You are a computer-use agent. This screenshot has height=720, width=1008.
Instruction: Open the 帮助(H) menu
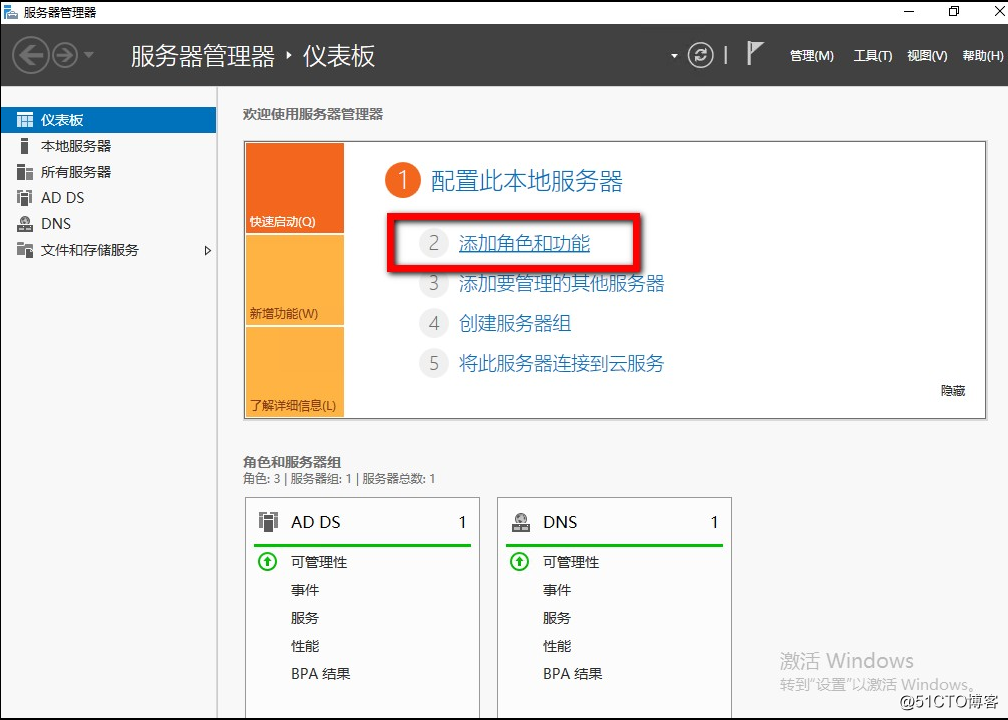coord(982,56)
